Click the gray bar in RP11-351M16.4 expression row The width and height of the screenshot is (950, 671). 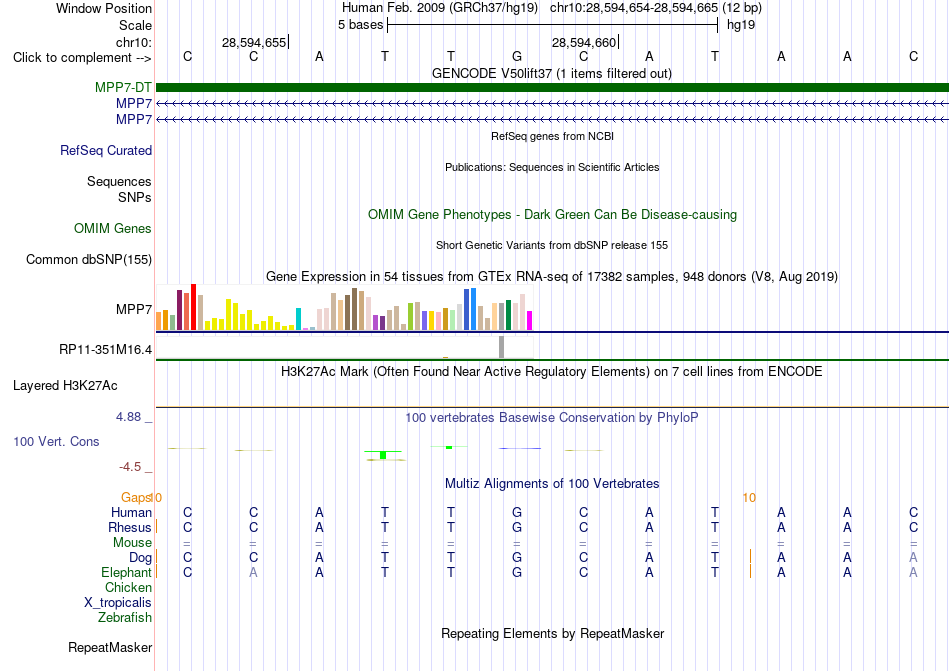pyautogui.click(x=502, y=347)
